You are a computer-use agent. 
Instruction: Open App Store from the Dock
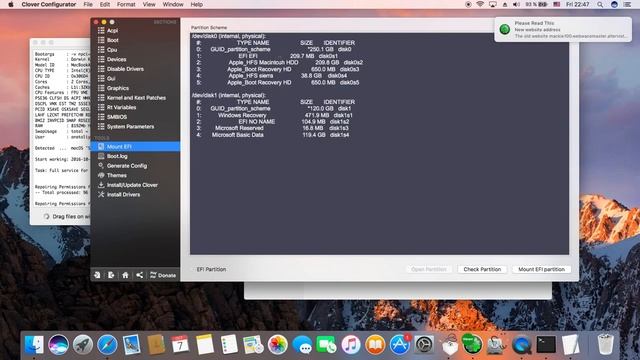coord(400,345)
